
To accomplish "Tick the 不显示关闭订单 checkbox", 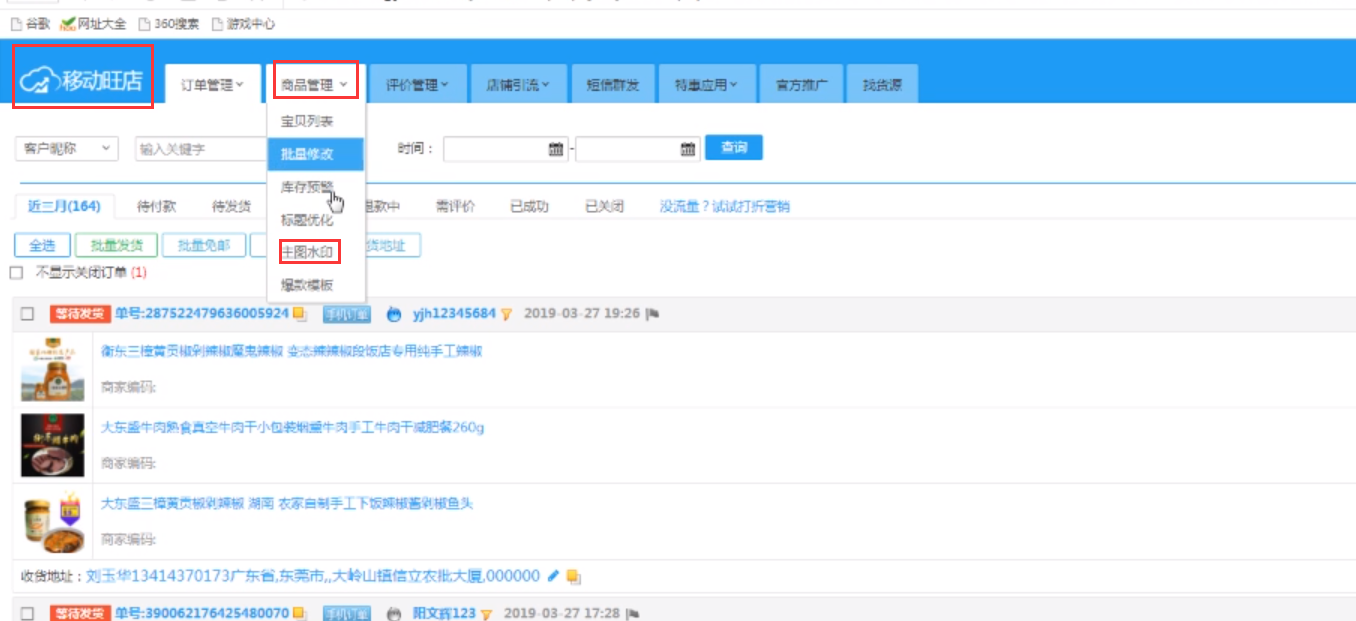I will 16,273.
